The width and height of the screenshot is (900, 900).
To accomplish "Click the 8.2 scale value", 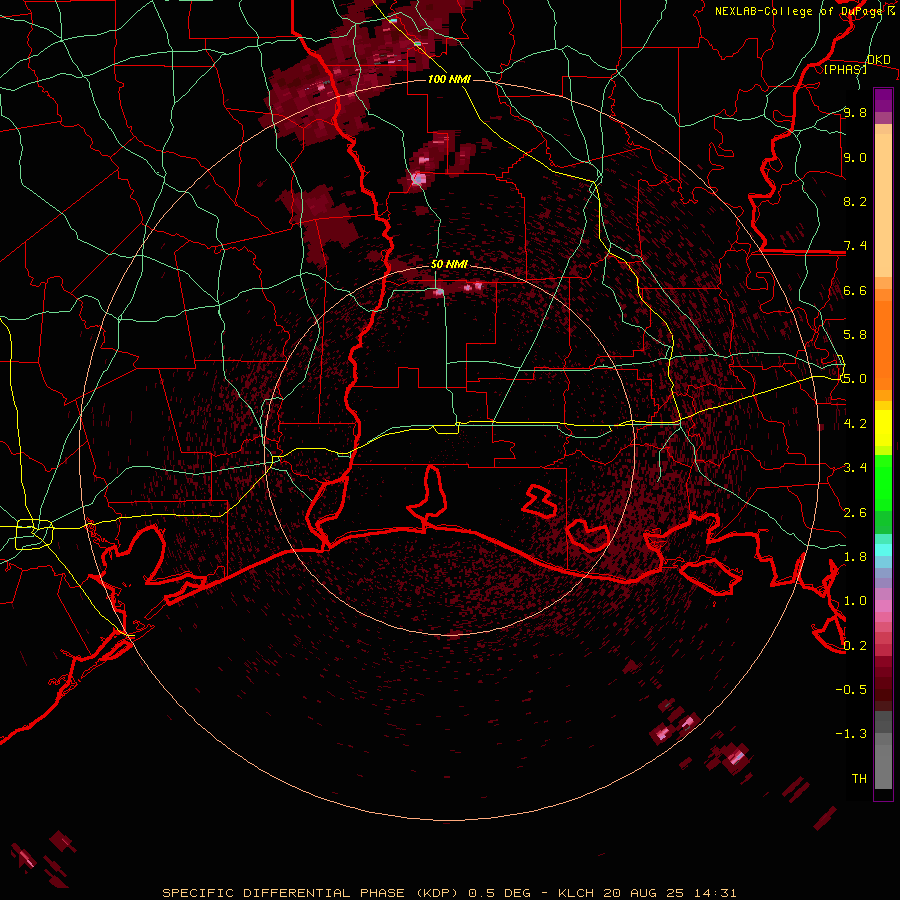I will click(x=855, y=201).
